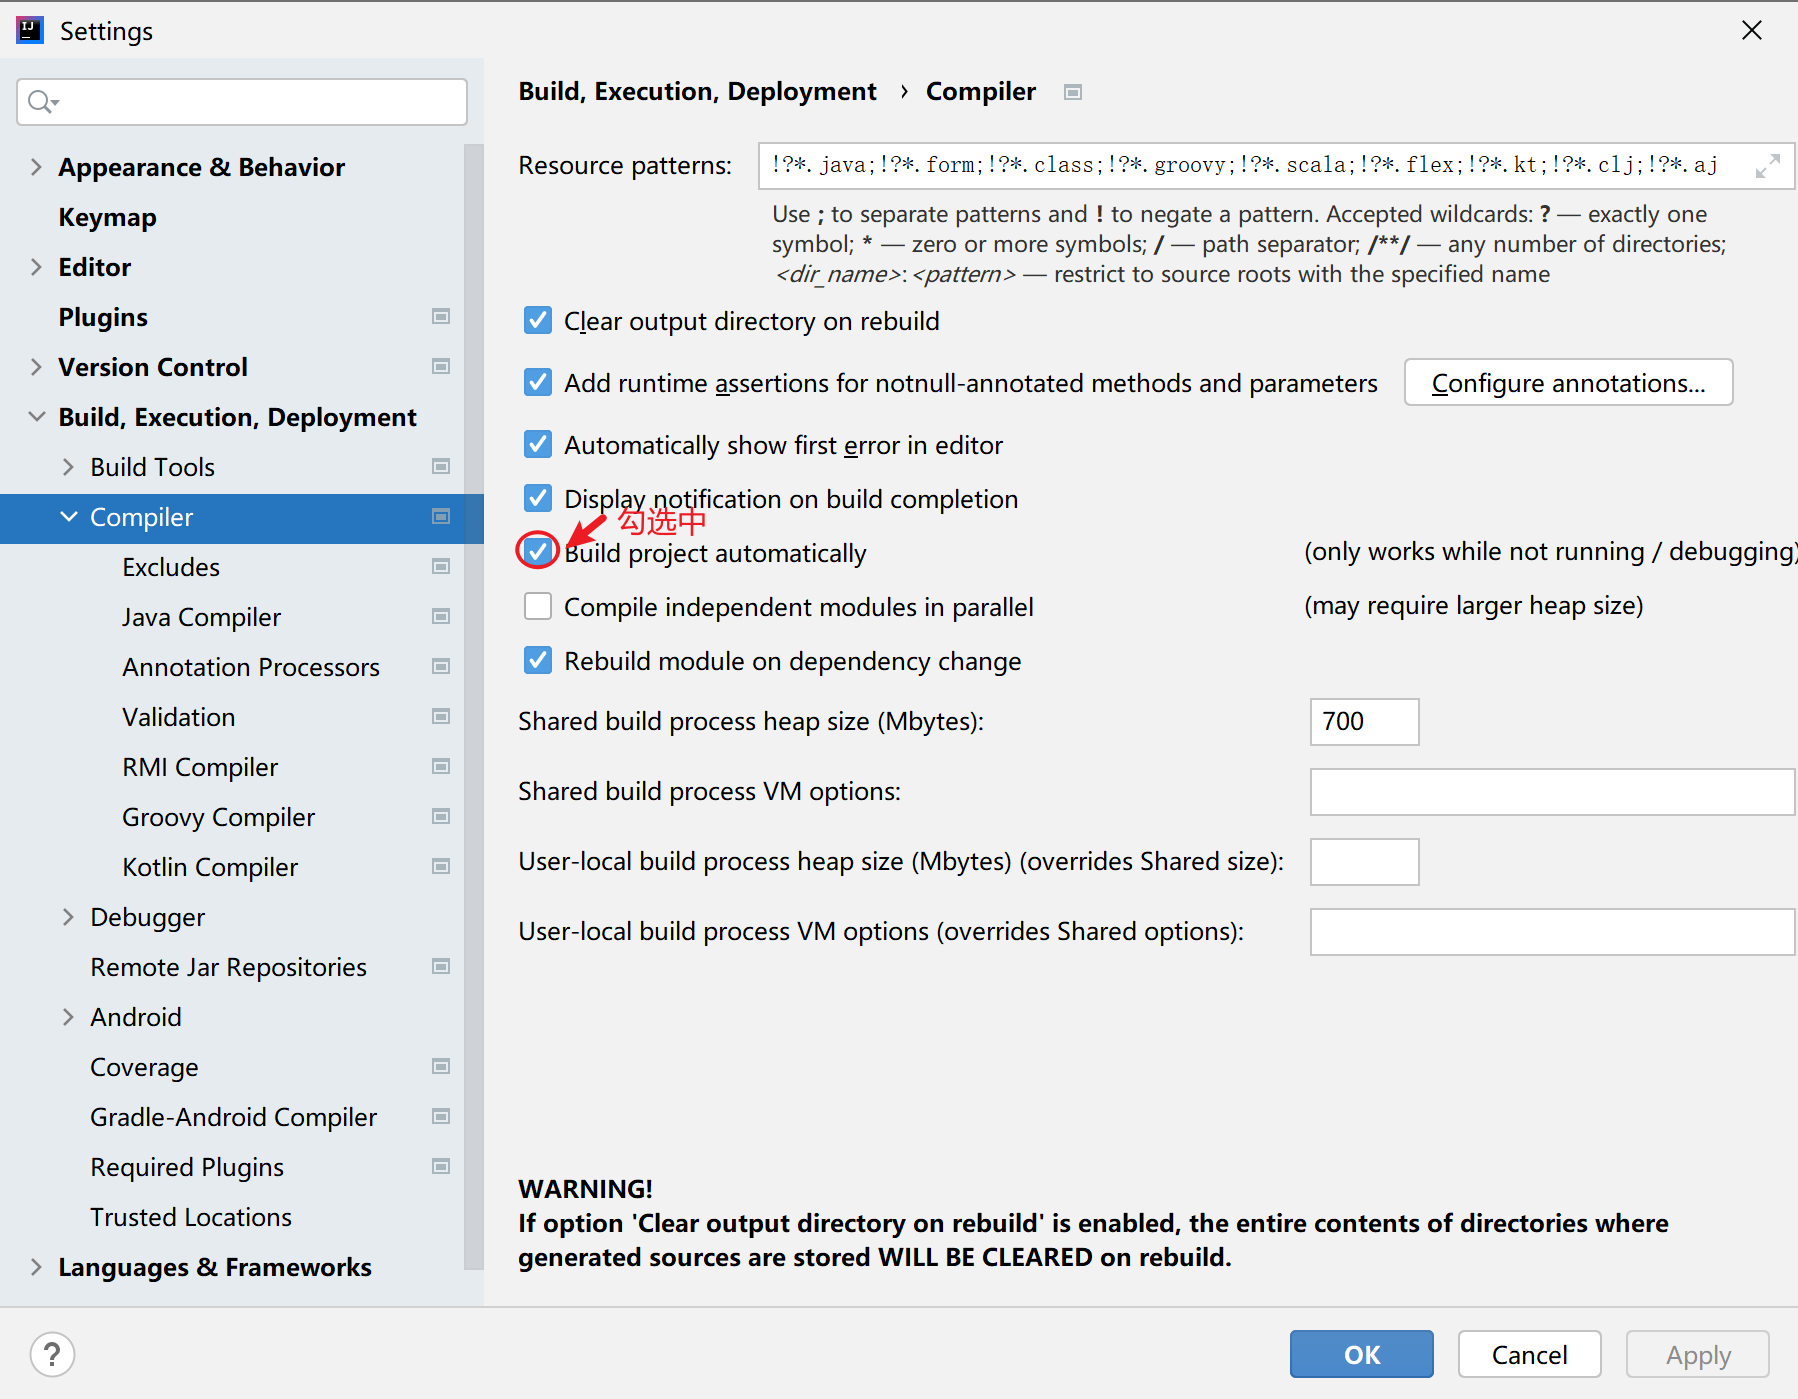Screen dimensions: 1798x1399
Task: Click the project-level icon on the Compiler row
Action: [440, 517]
